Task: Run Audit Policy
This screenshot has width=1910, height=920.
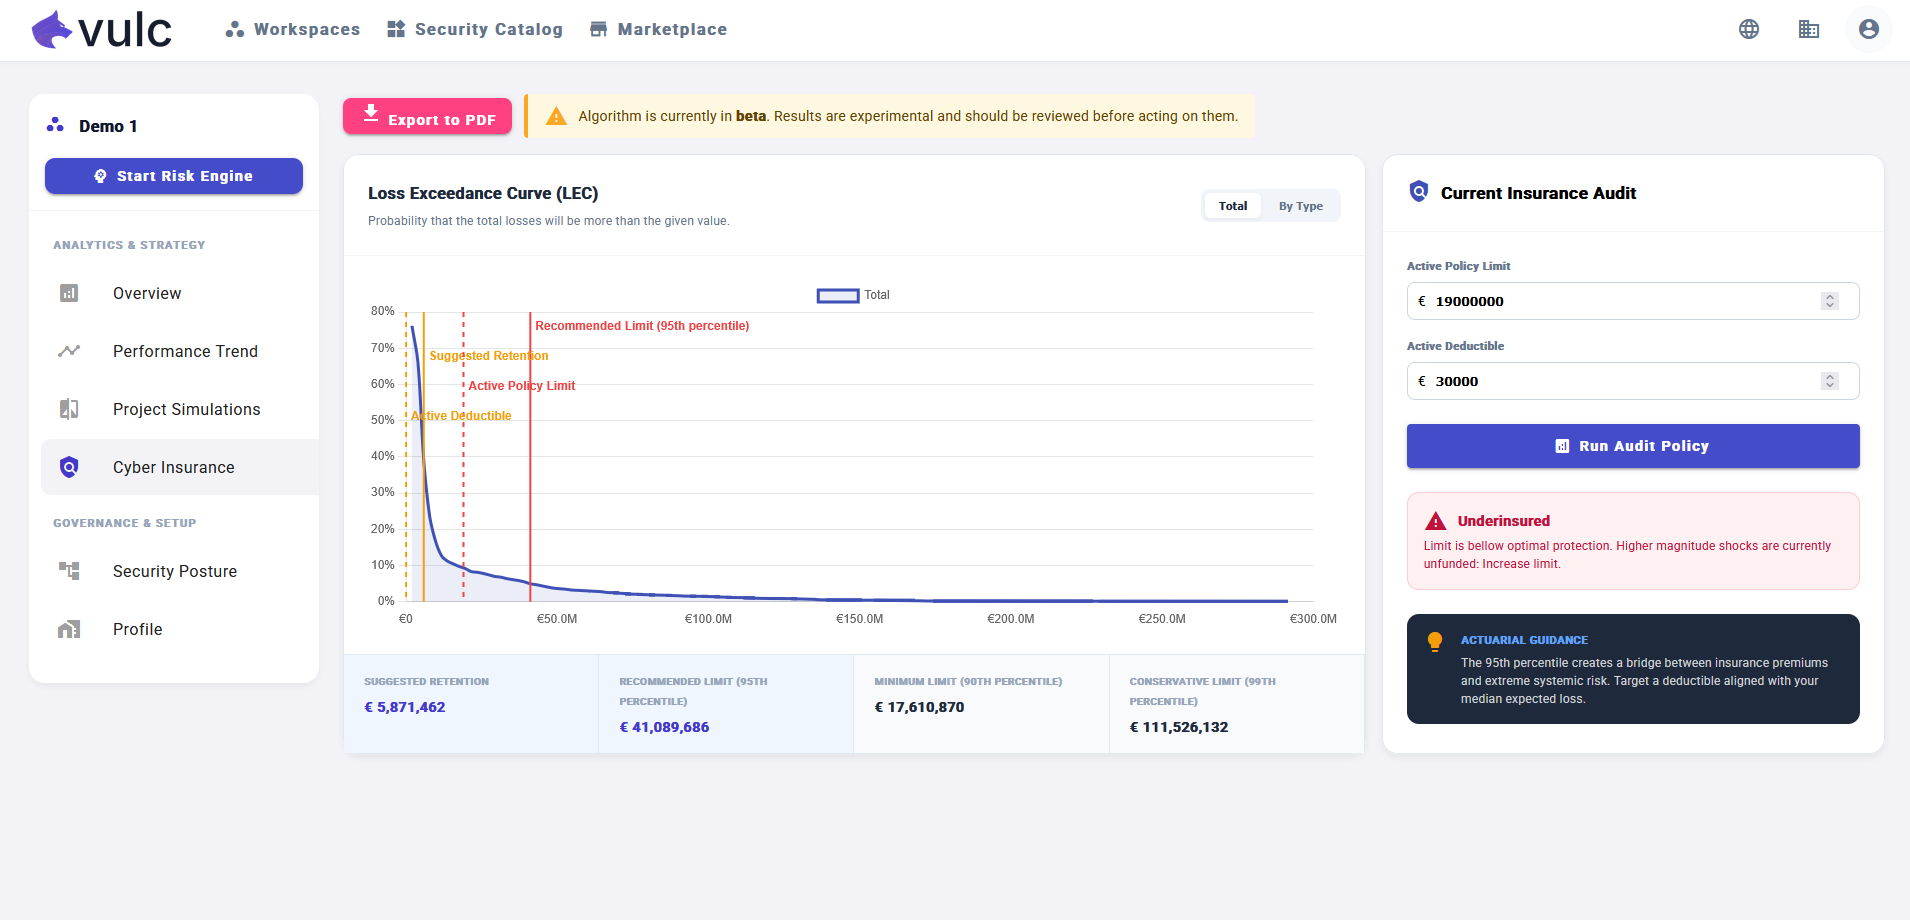Action: click(x=1631, y=446)
